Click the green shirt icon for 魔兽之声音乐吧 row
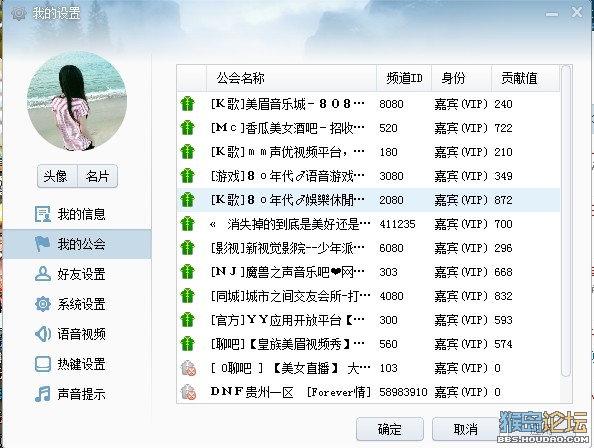This screenshot has height=448, width=594. (188, 272)
